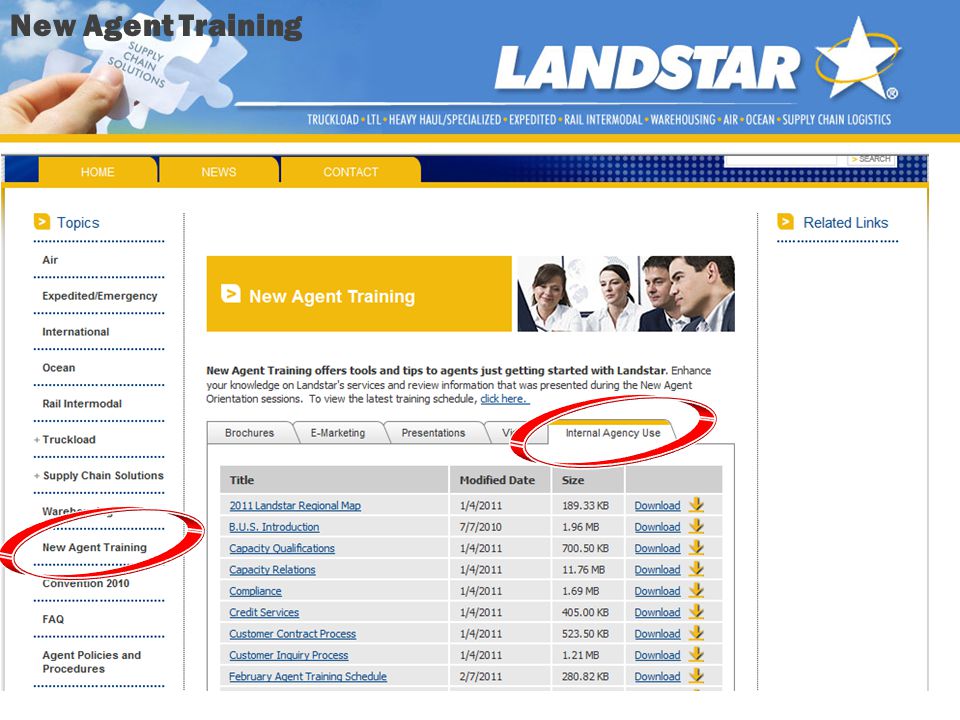Open the Credit Services link
This screenshot has height=720, width=960.
tap(264, 612)
